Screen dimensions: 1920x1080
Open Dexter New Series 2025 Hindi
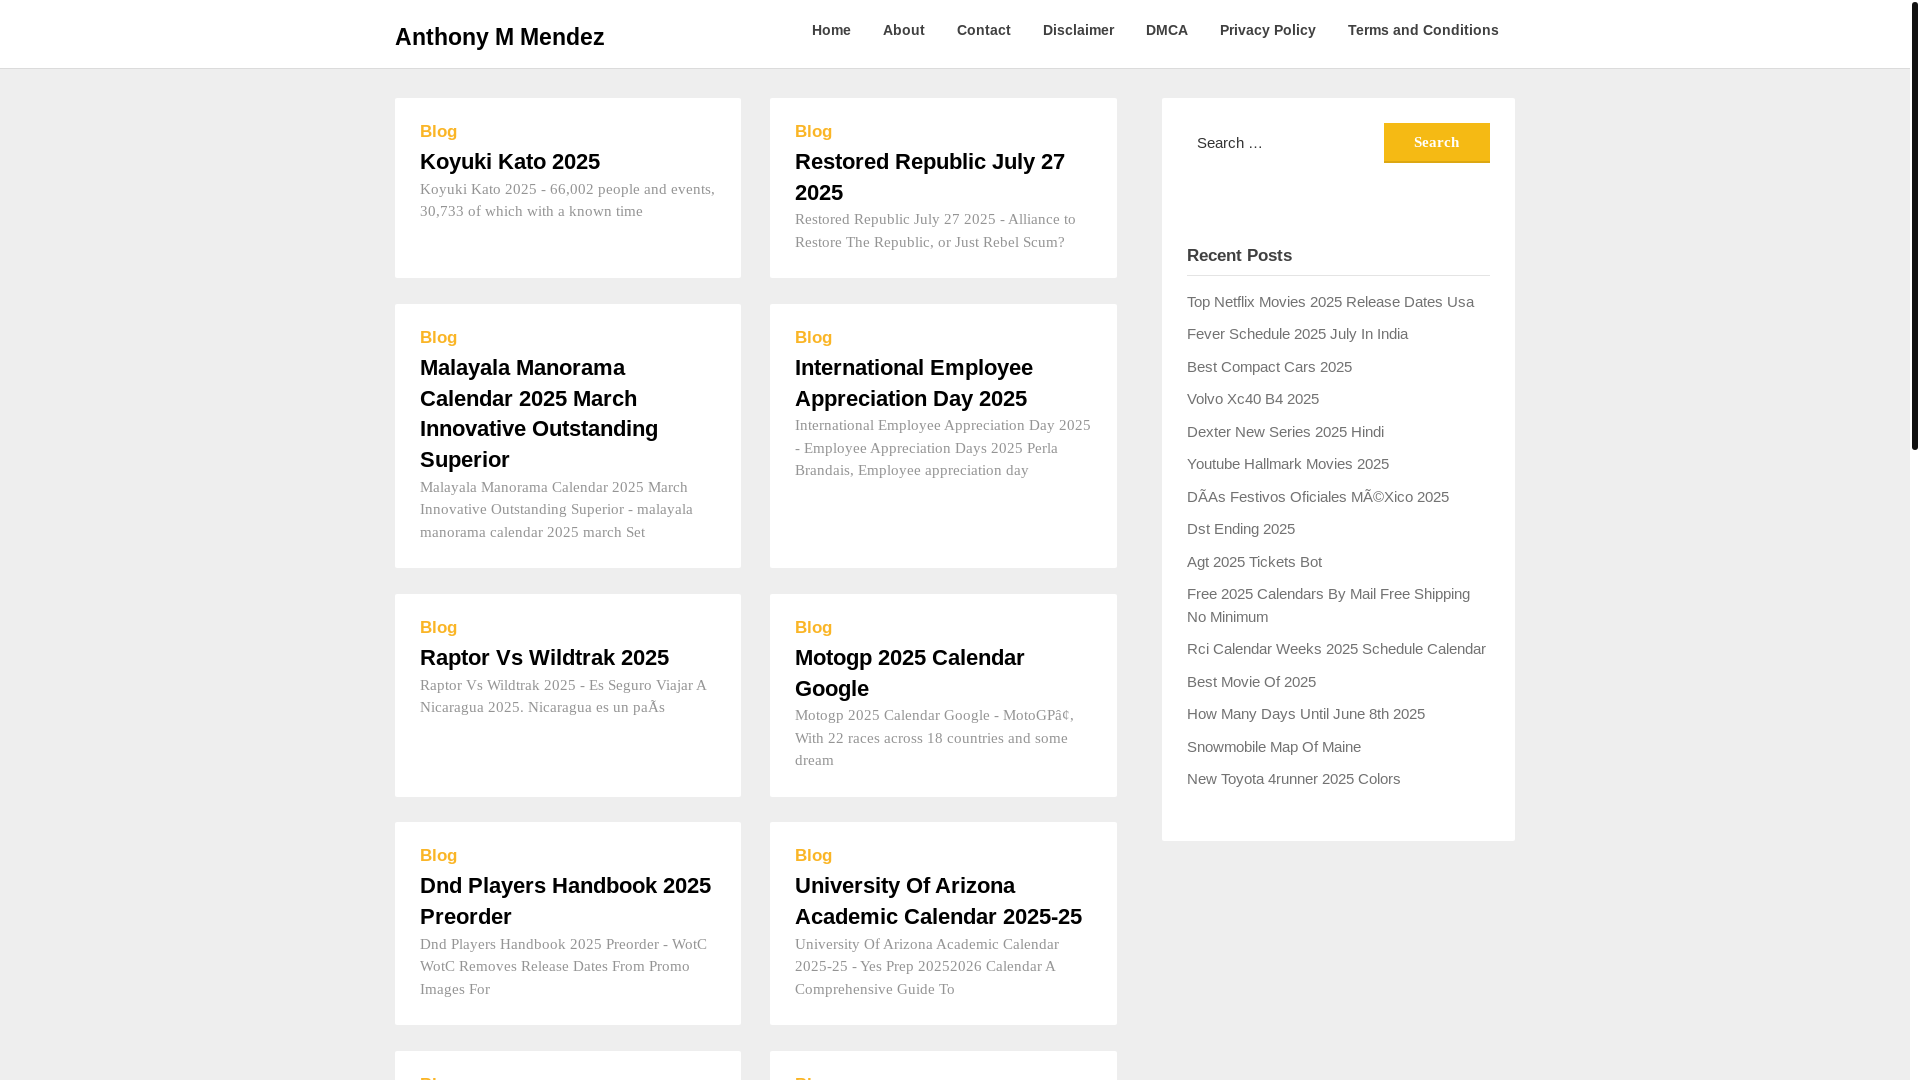[1285, 432]
